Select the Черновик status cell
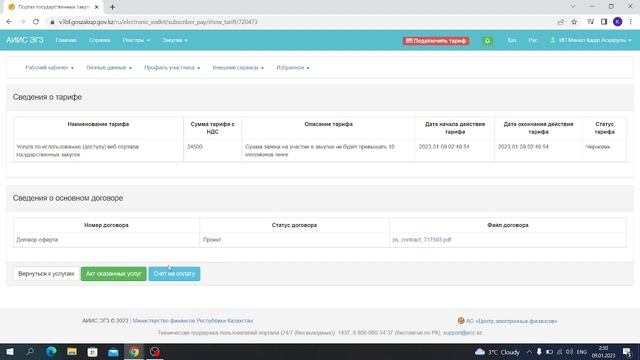This screenshot has height=360, width=640. click(x=604, y=151)
